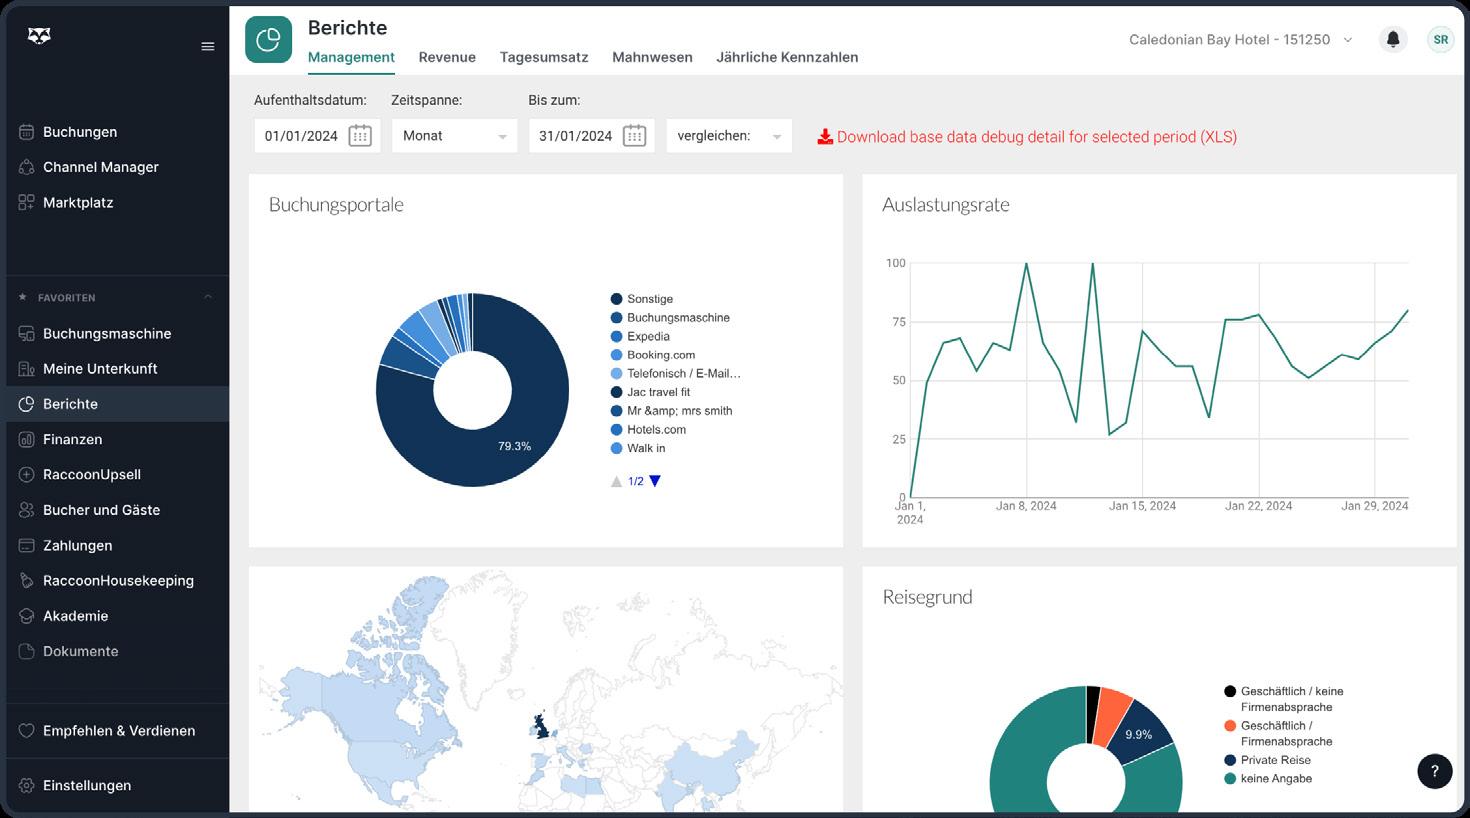Switch to the Revenue tab
This screenshot has height=818, width=1470.
(447, 57)
